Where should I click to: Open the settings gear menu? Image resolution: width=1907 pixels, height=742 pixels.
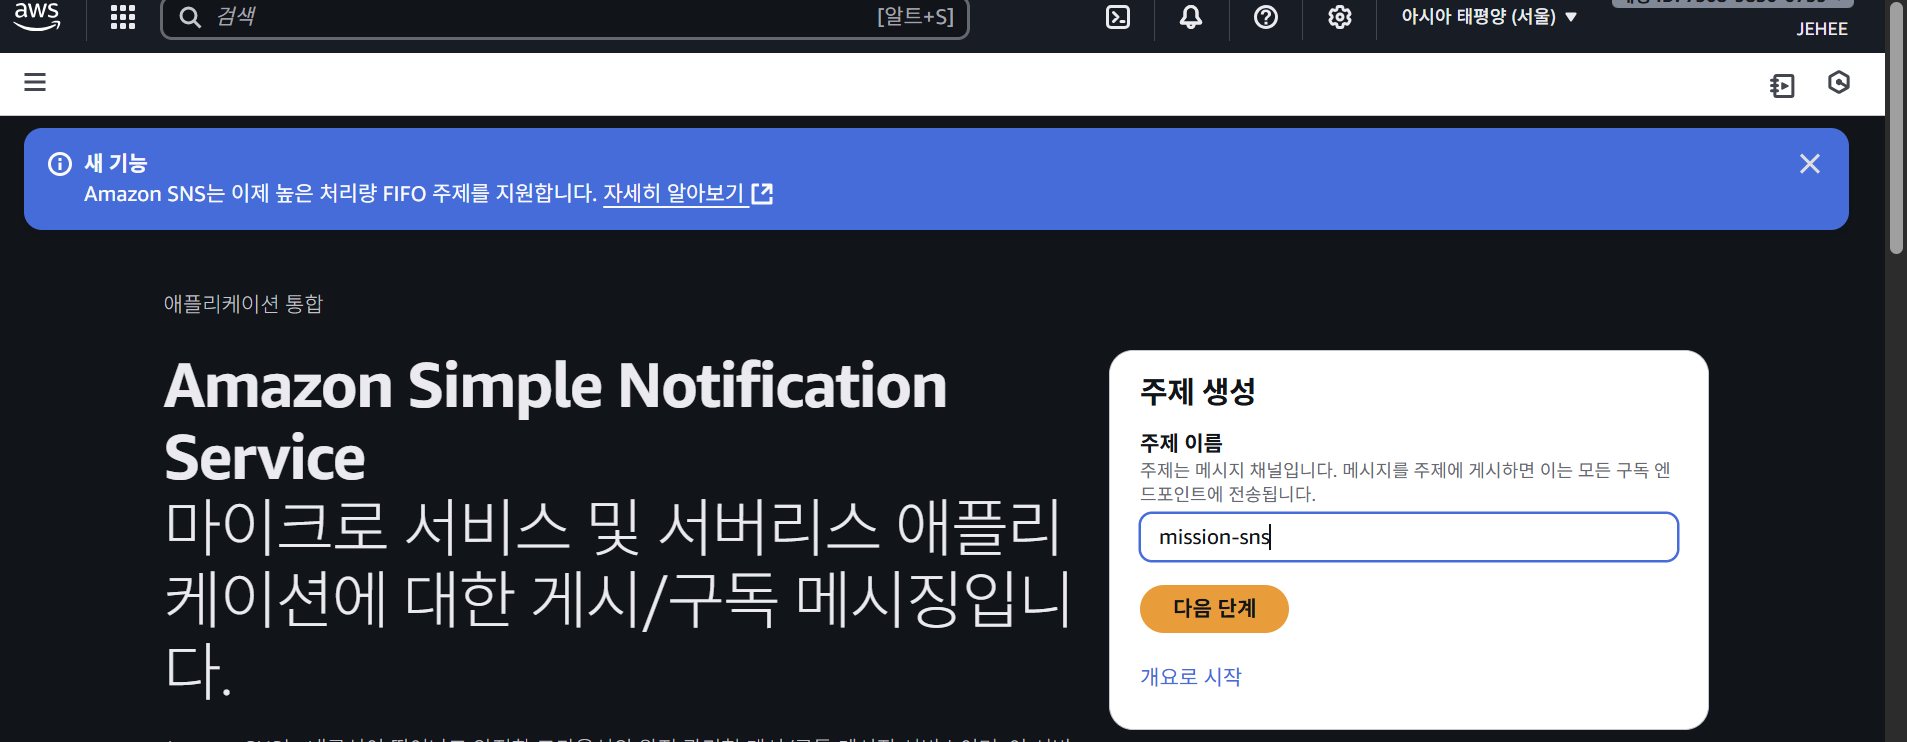click(x=1339, y=17)
